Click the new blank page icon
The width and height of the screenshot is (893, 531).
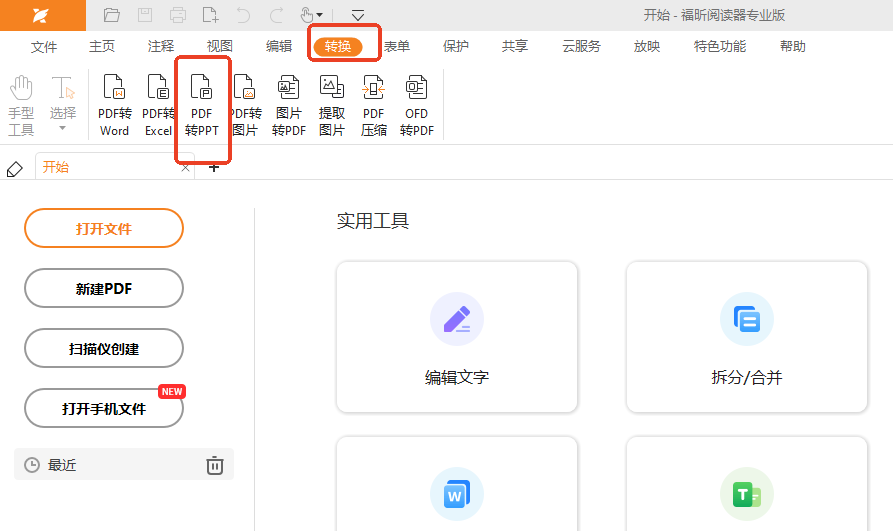pyautogui.click(x=210, y=15)
